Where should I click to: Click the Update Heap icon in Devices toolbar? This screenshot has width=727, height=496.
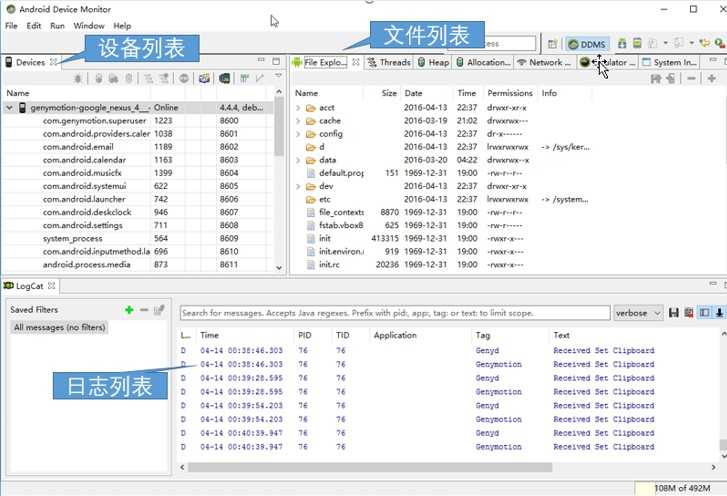tap(98, 78)
